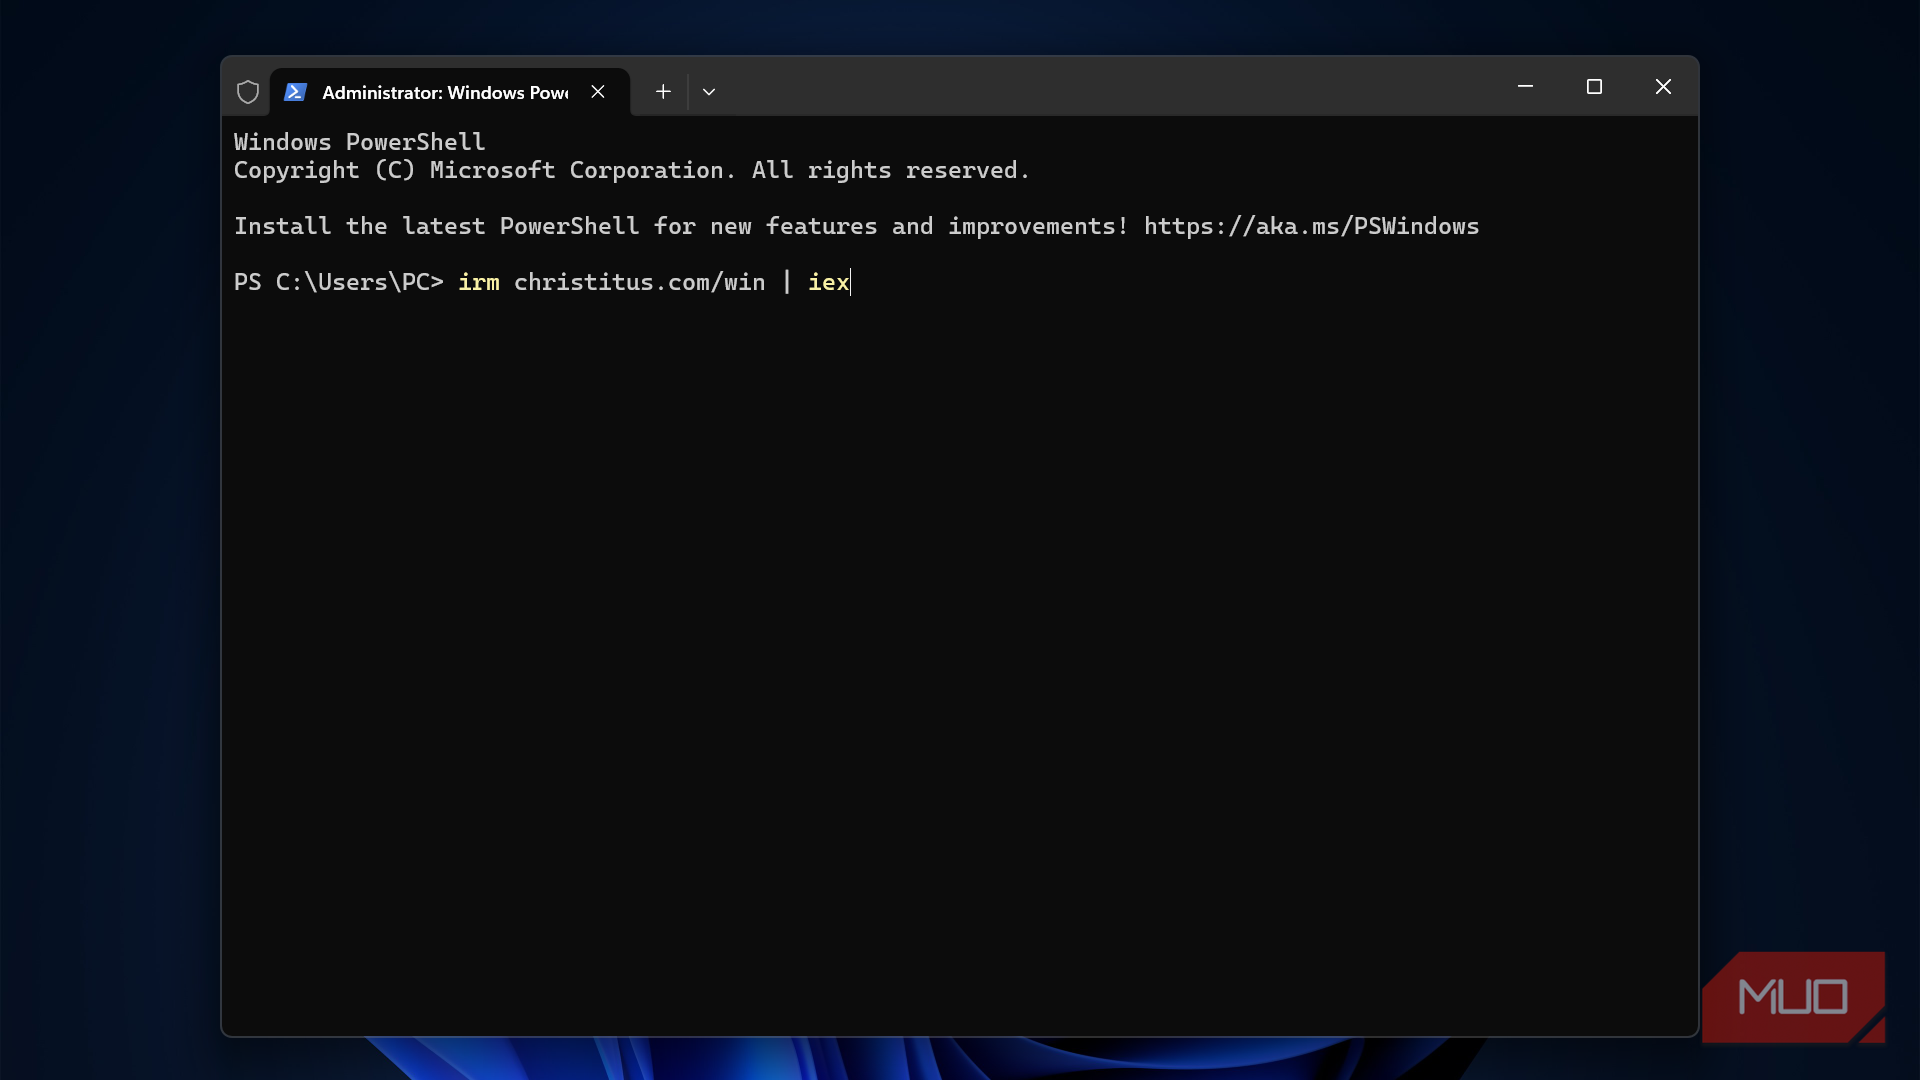Select the Administrator: Windows PowerShell tab title

pos(445,92)
